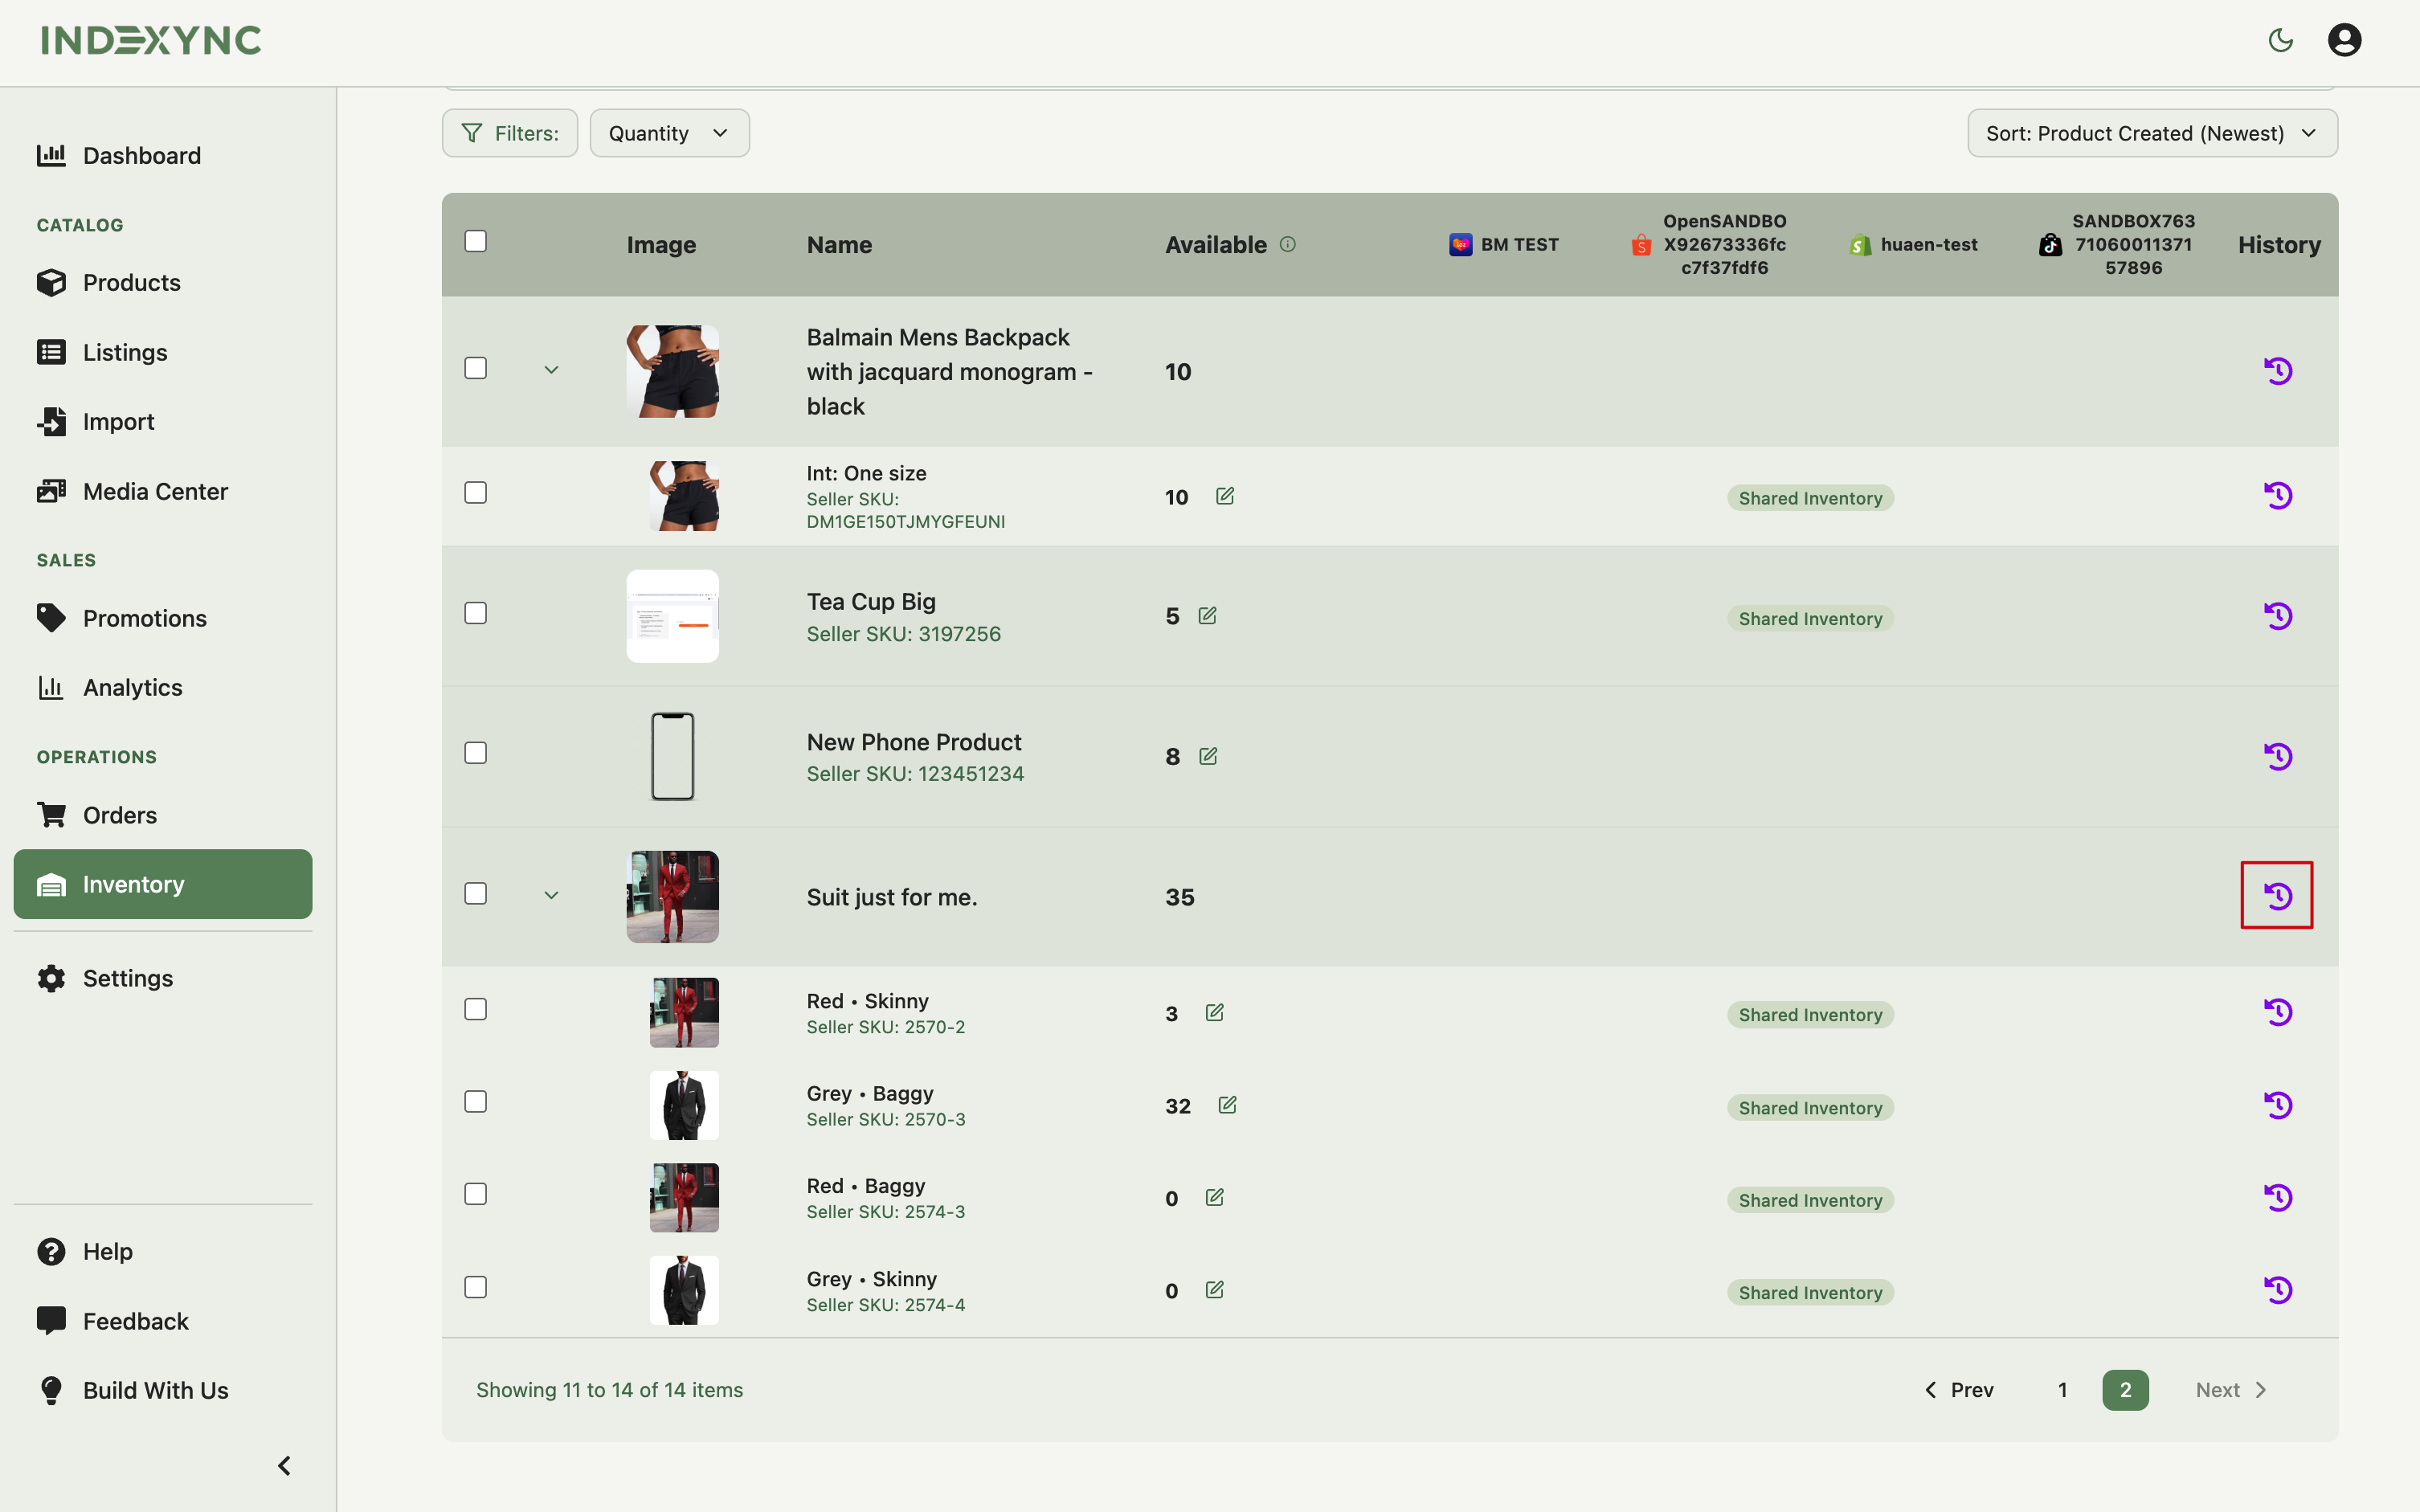Screen dimensions: 2420x1512
Task: Edit quantity for New Phone Product
Action: [1208, 756]
